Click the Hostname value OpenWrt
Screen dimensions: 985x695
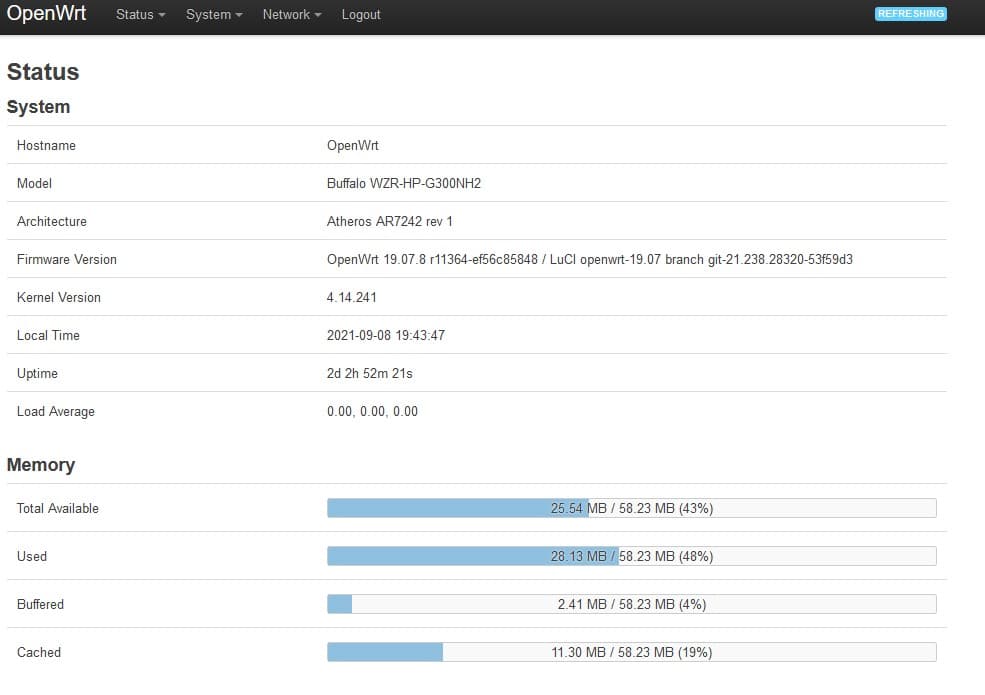point(352,145)
